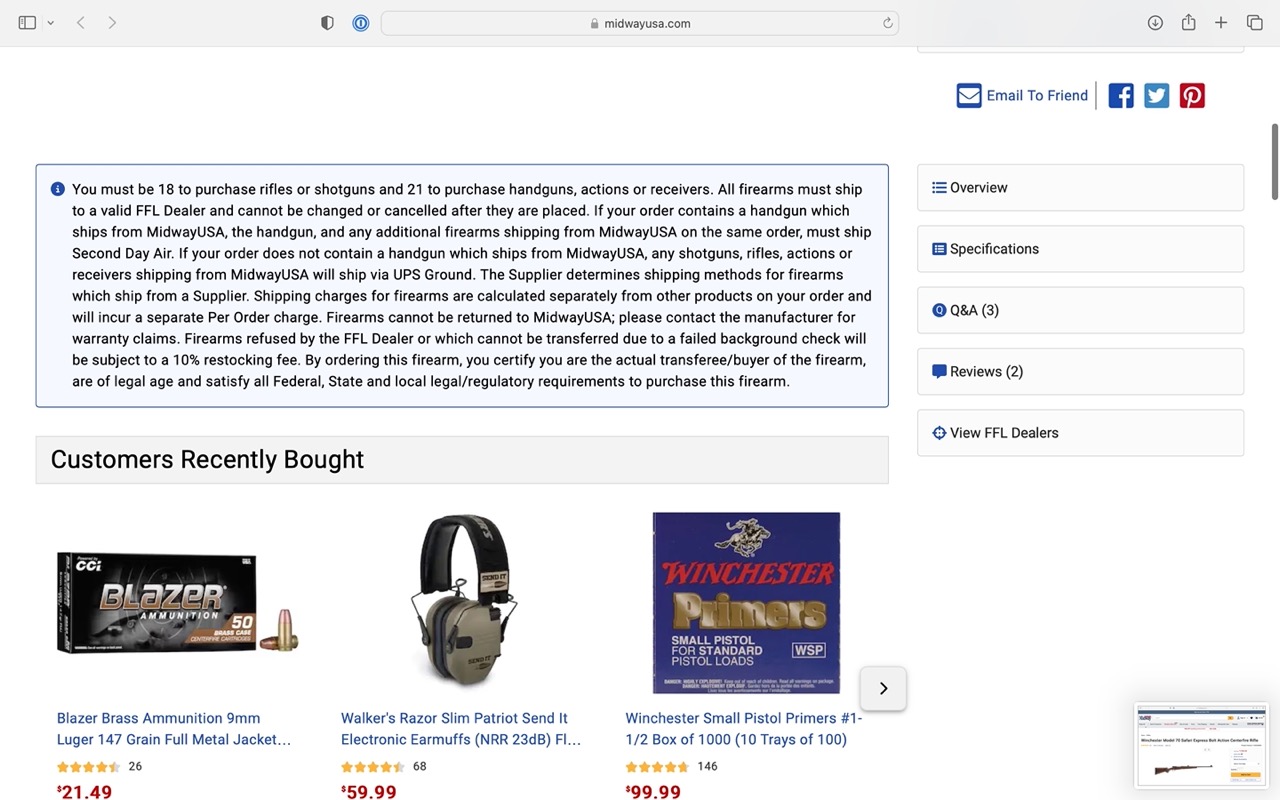Viewport: 1280px width, 800px height.
Task: Open the Blazer Brass Ammunition 9mm link
Action: pos(174,729)
